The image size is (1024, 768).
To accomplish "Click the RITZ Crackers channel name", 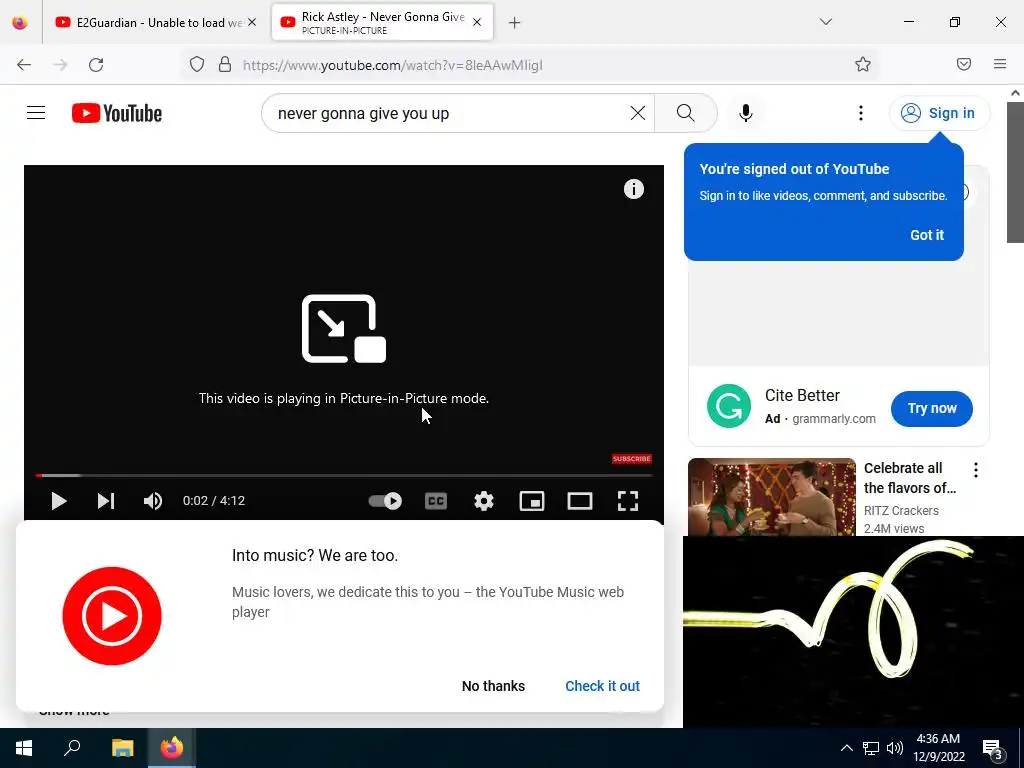I will tap(901, 511).
